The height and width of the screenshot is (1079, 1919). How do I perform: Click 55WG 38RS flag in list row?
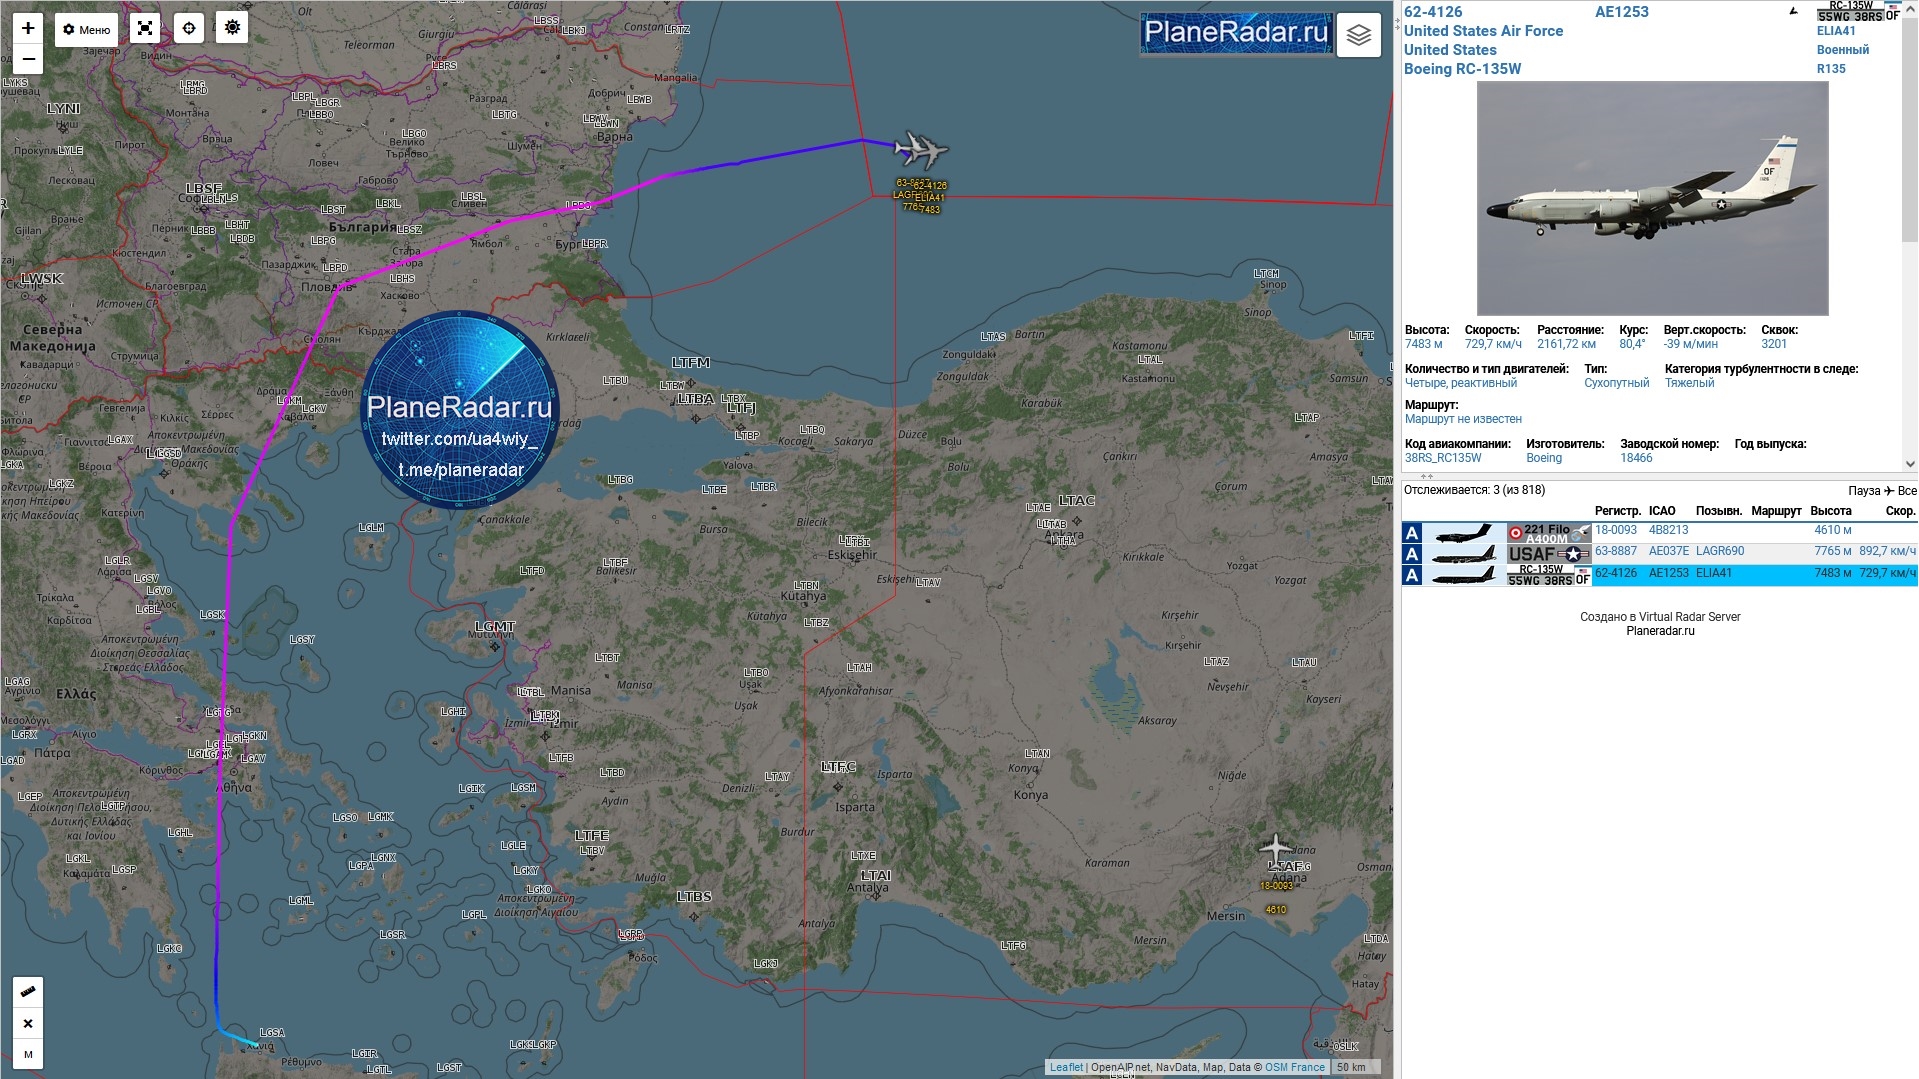1549,575
